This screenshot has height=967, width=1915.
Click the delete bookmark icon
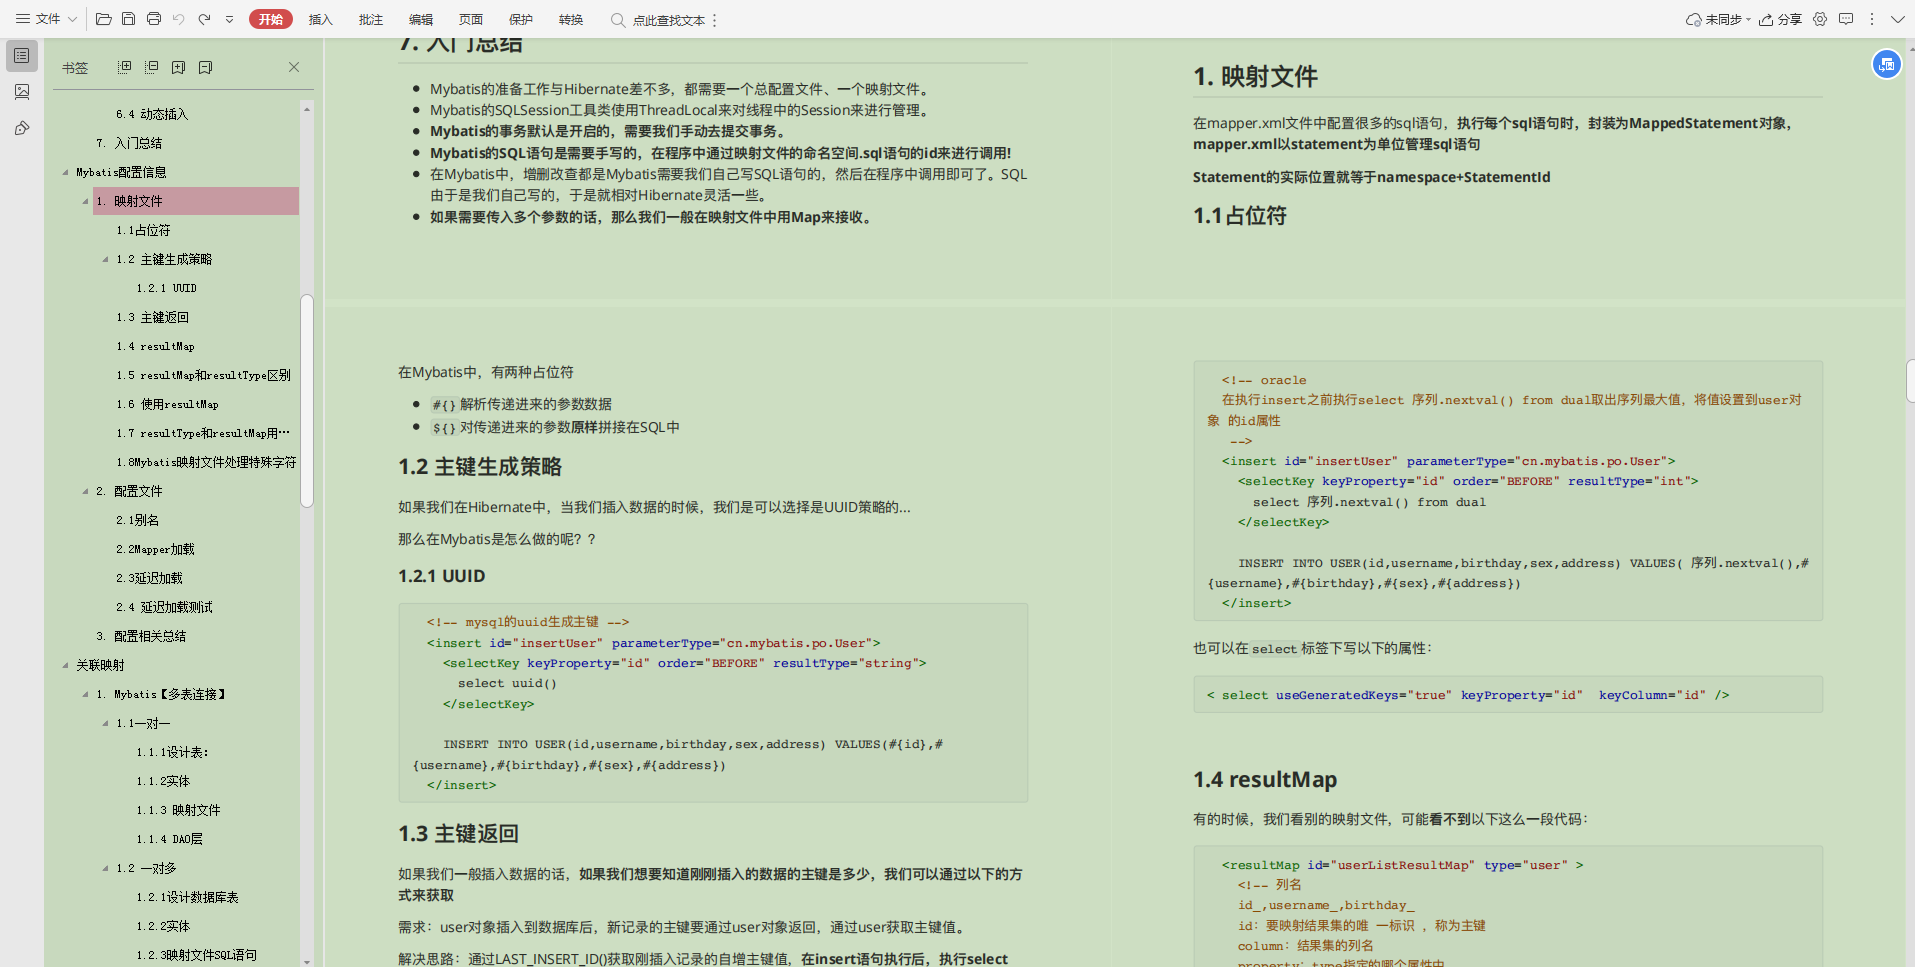pyautogui.click(x=205, y=67)
